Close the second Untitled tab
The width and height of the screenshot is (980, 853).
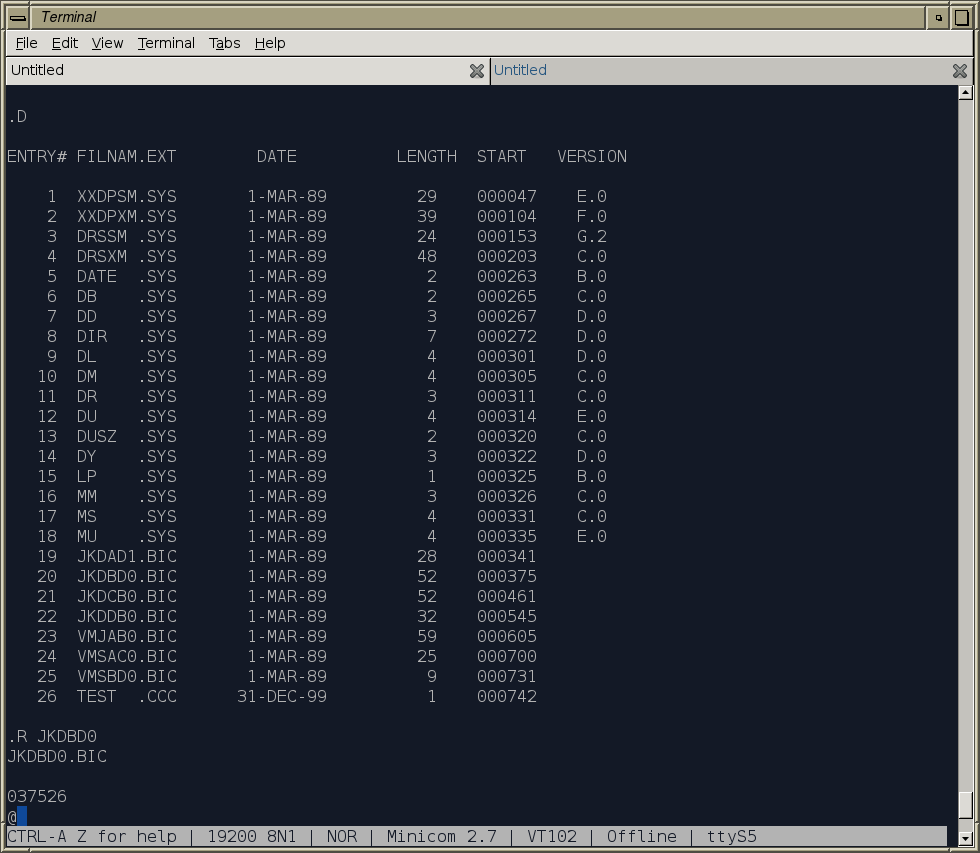959,71
